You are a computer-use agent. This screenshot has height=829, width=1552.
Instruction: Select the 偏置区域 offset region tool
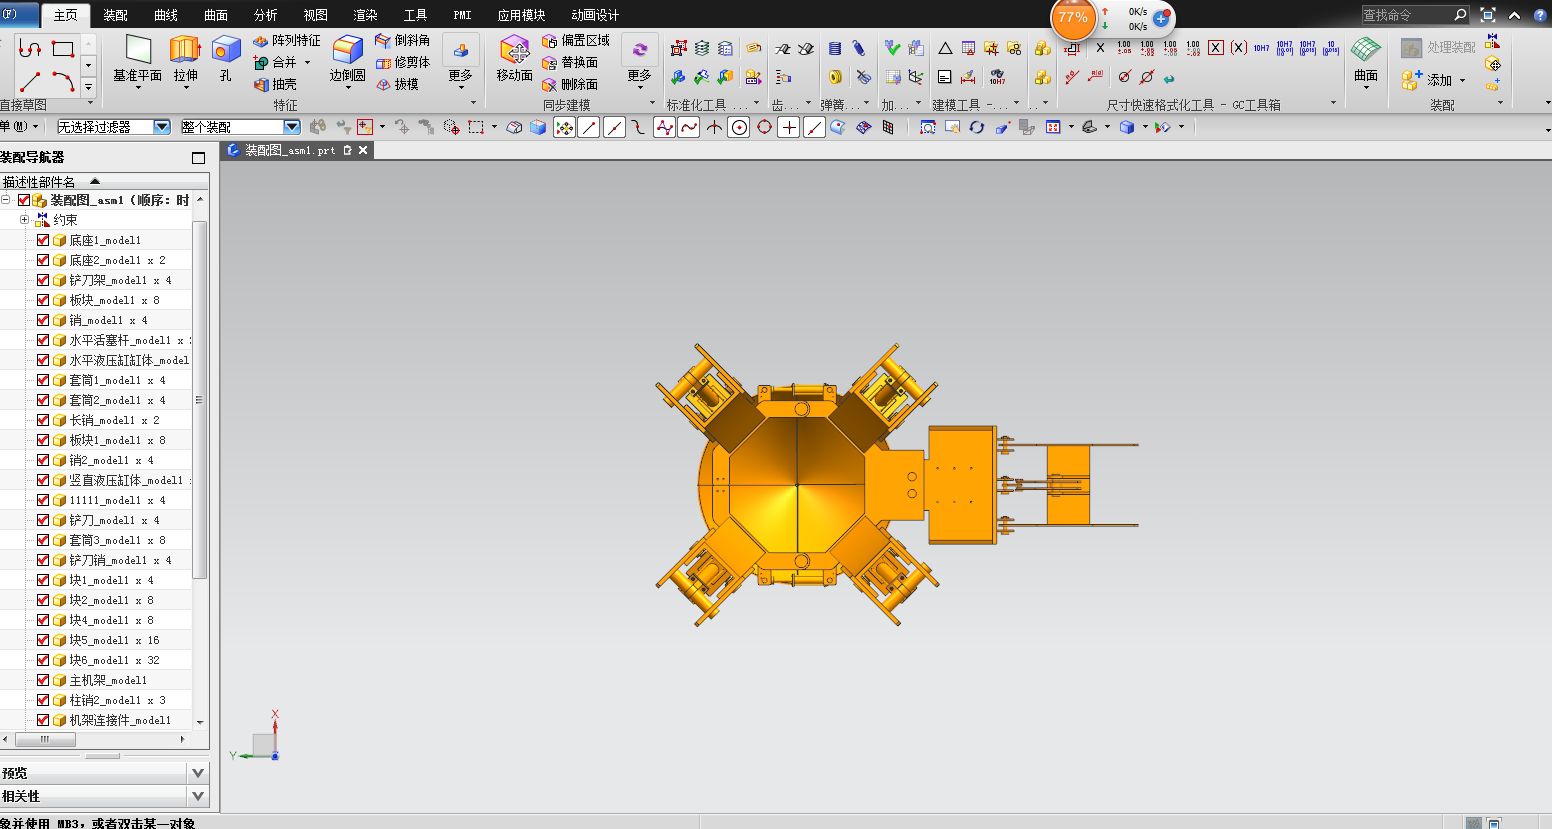(576, 41)
